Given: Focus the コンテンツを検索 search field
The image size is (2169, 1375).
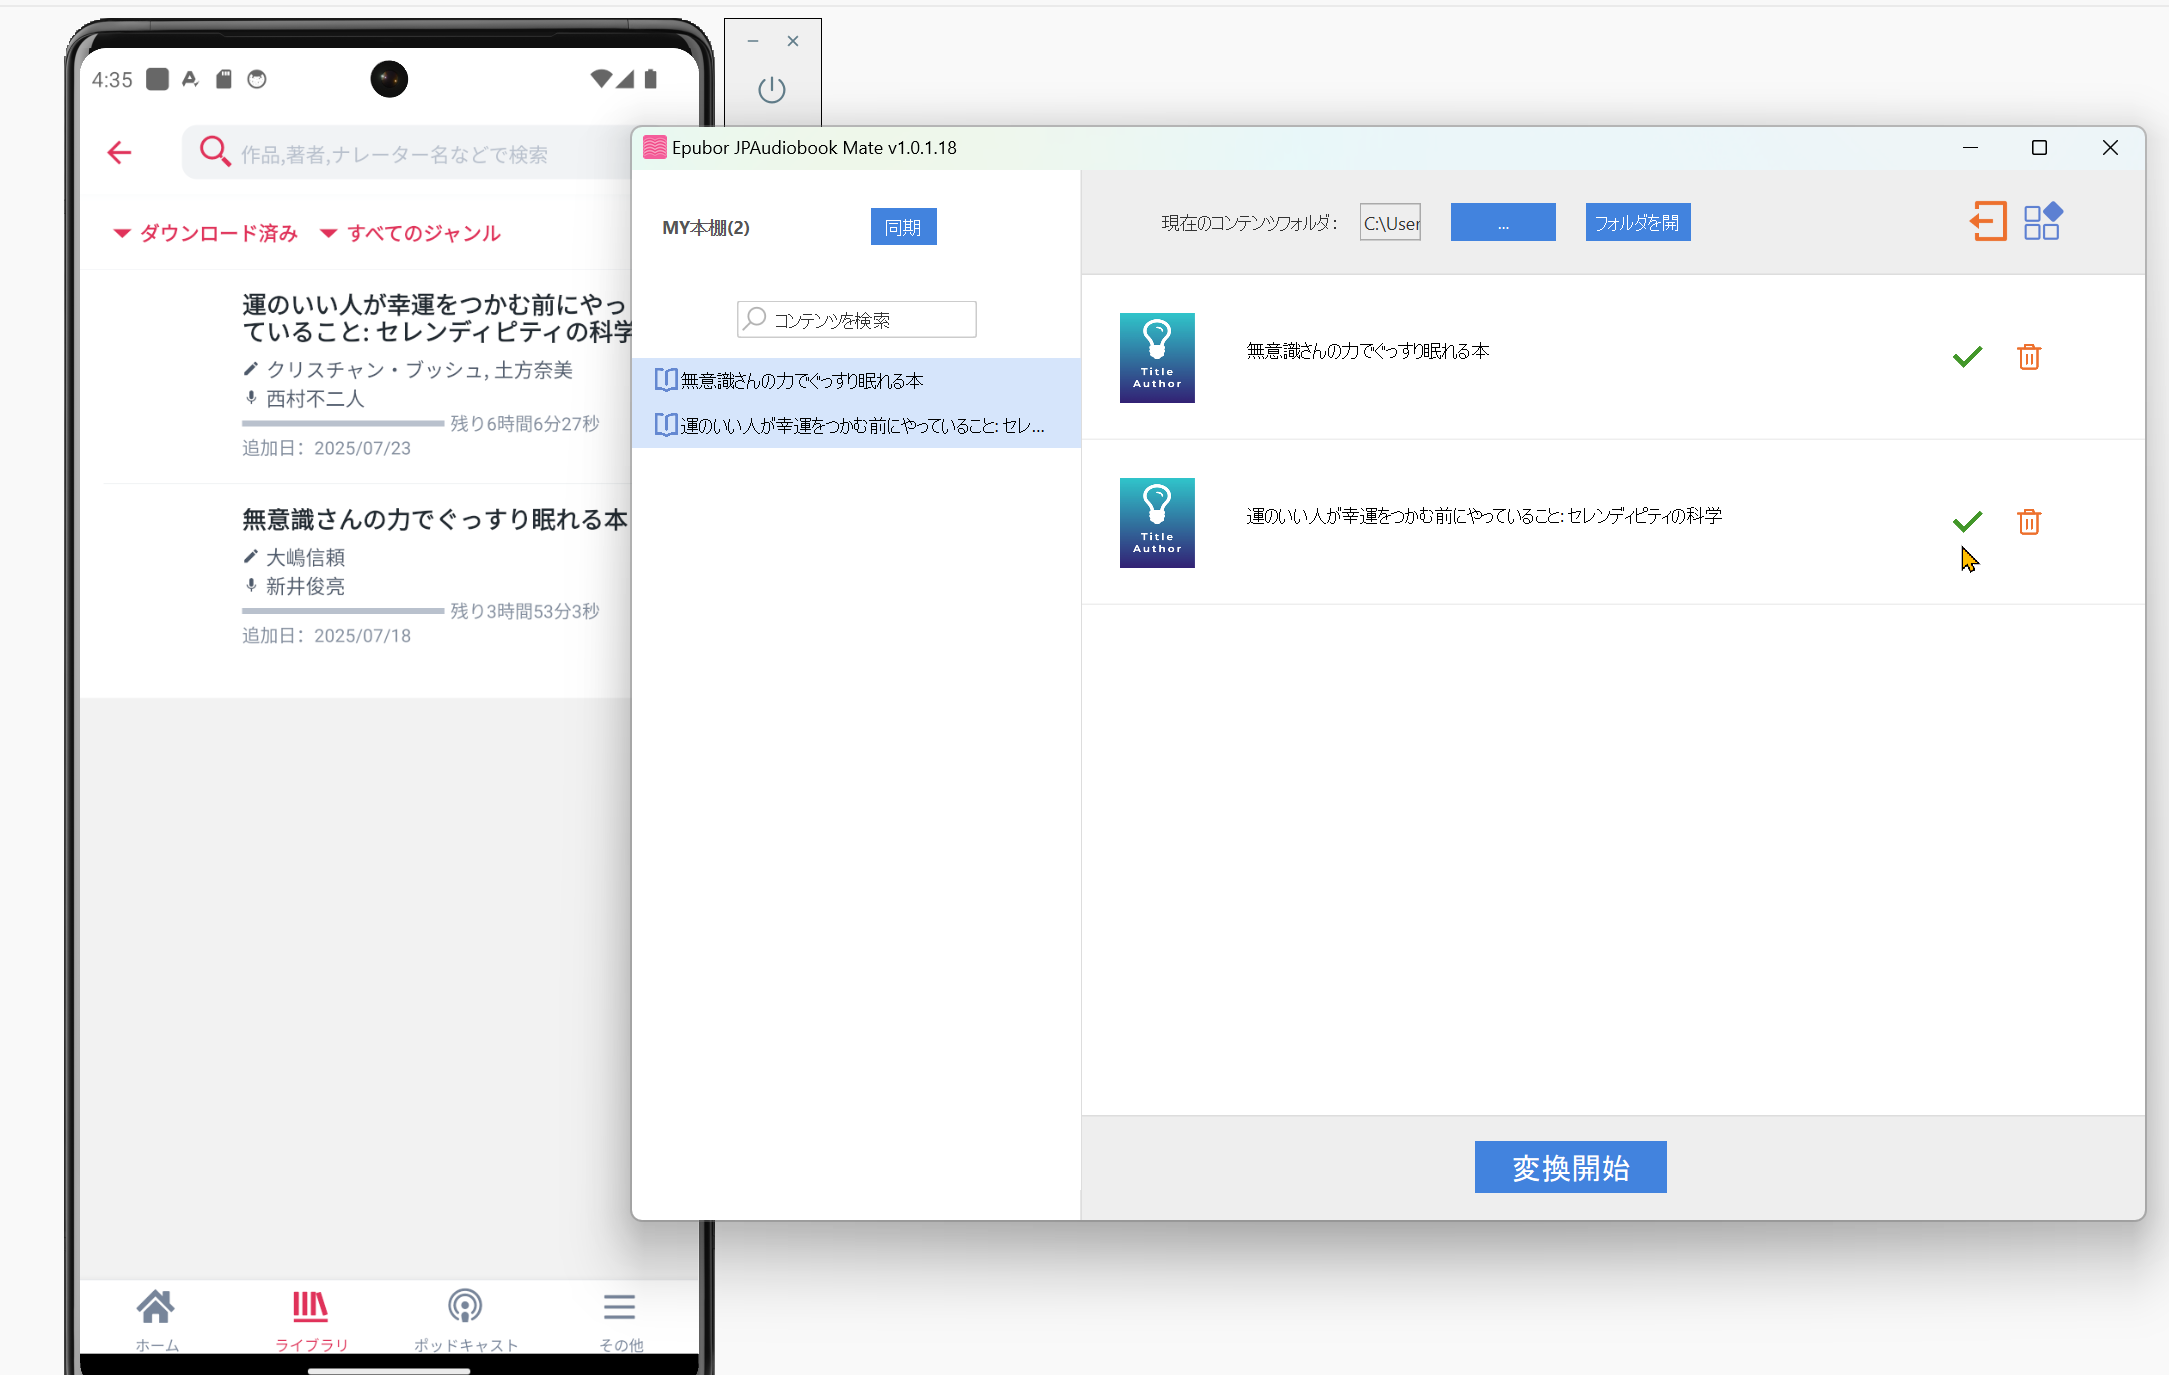Looking at the screenshot, I should coord(856,319).
